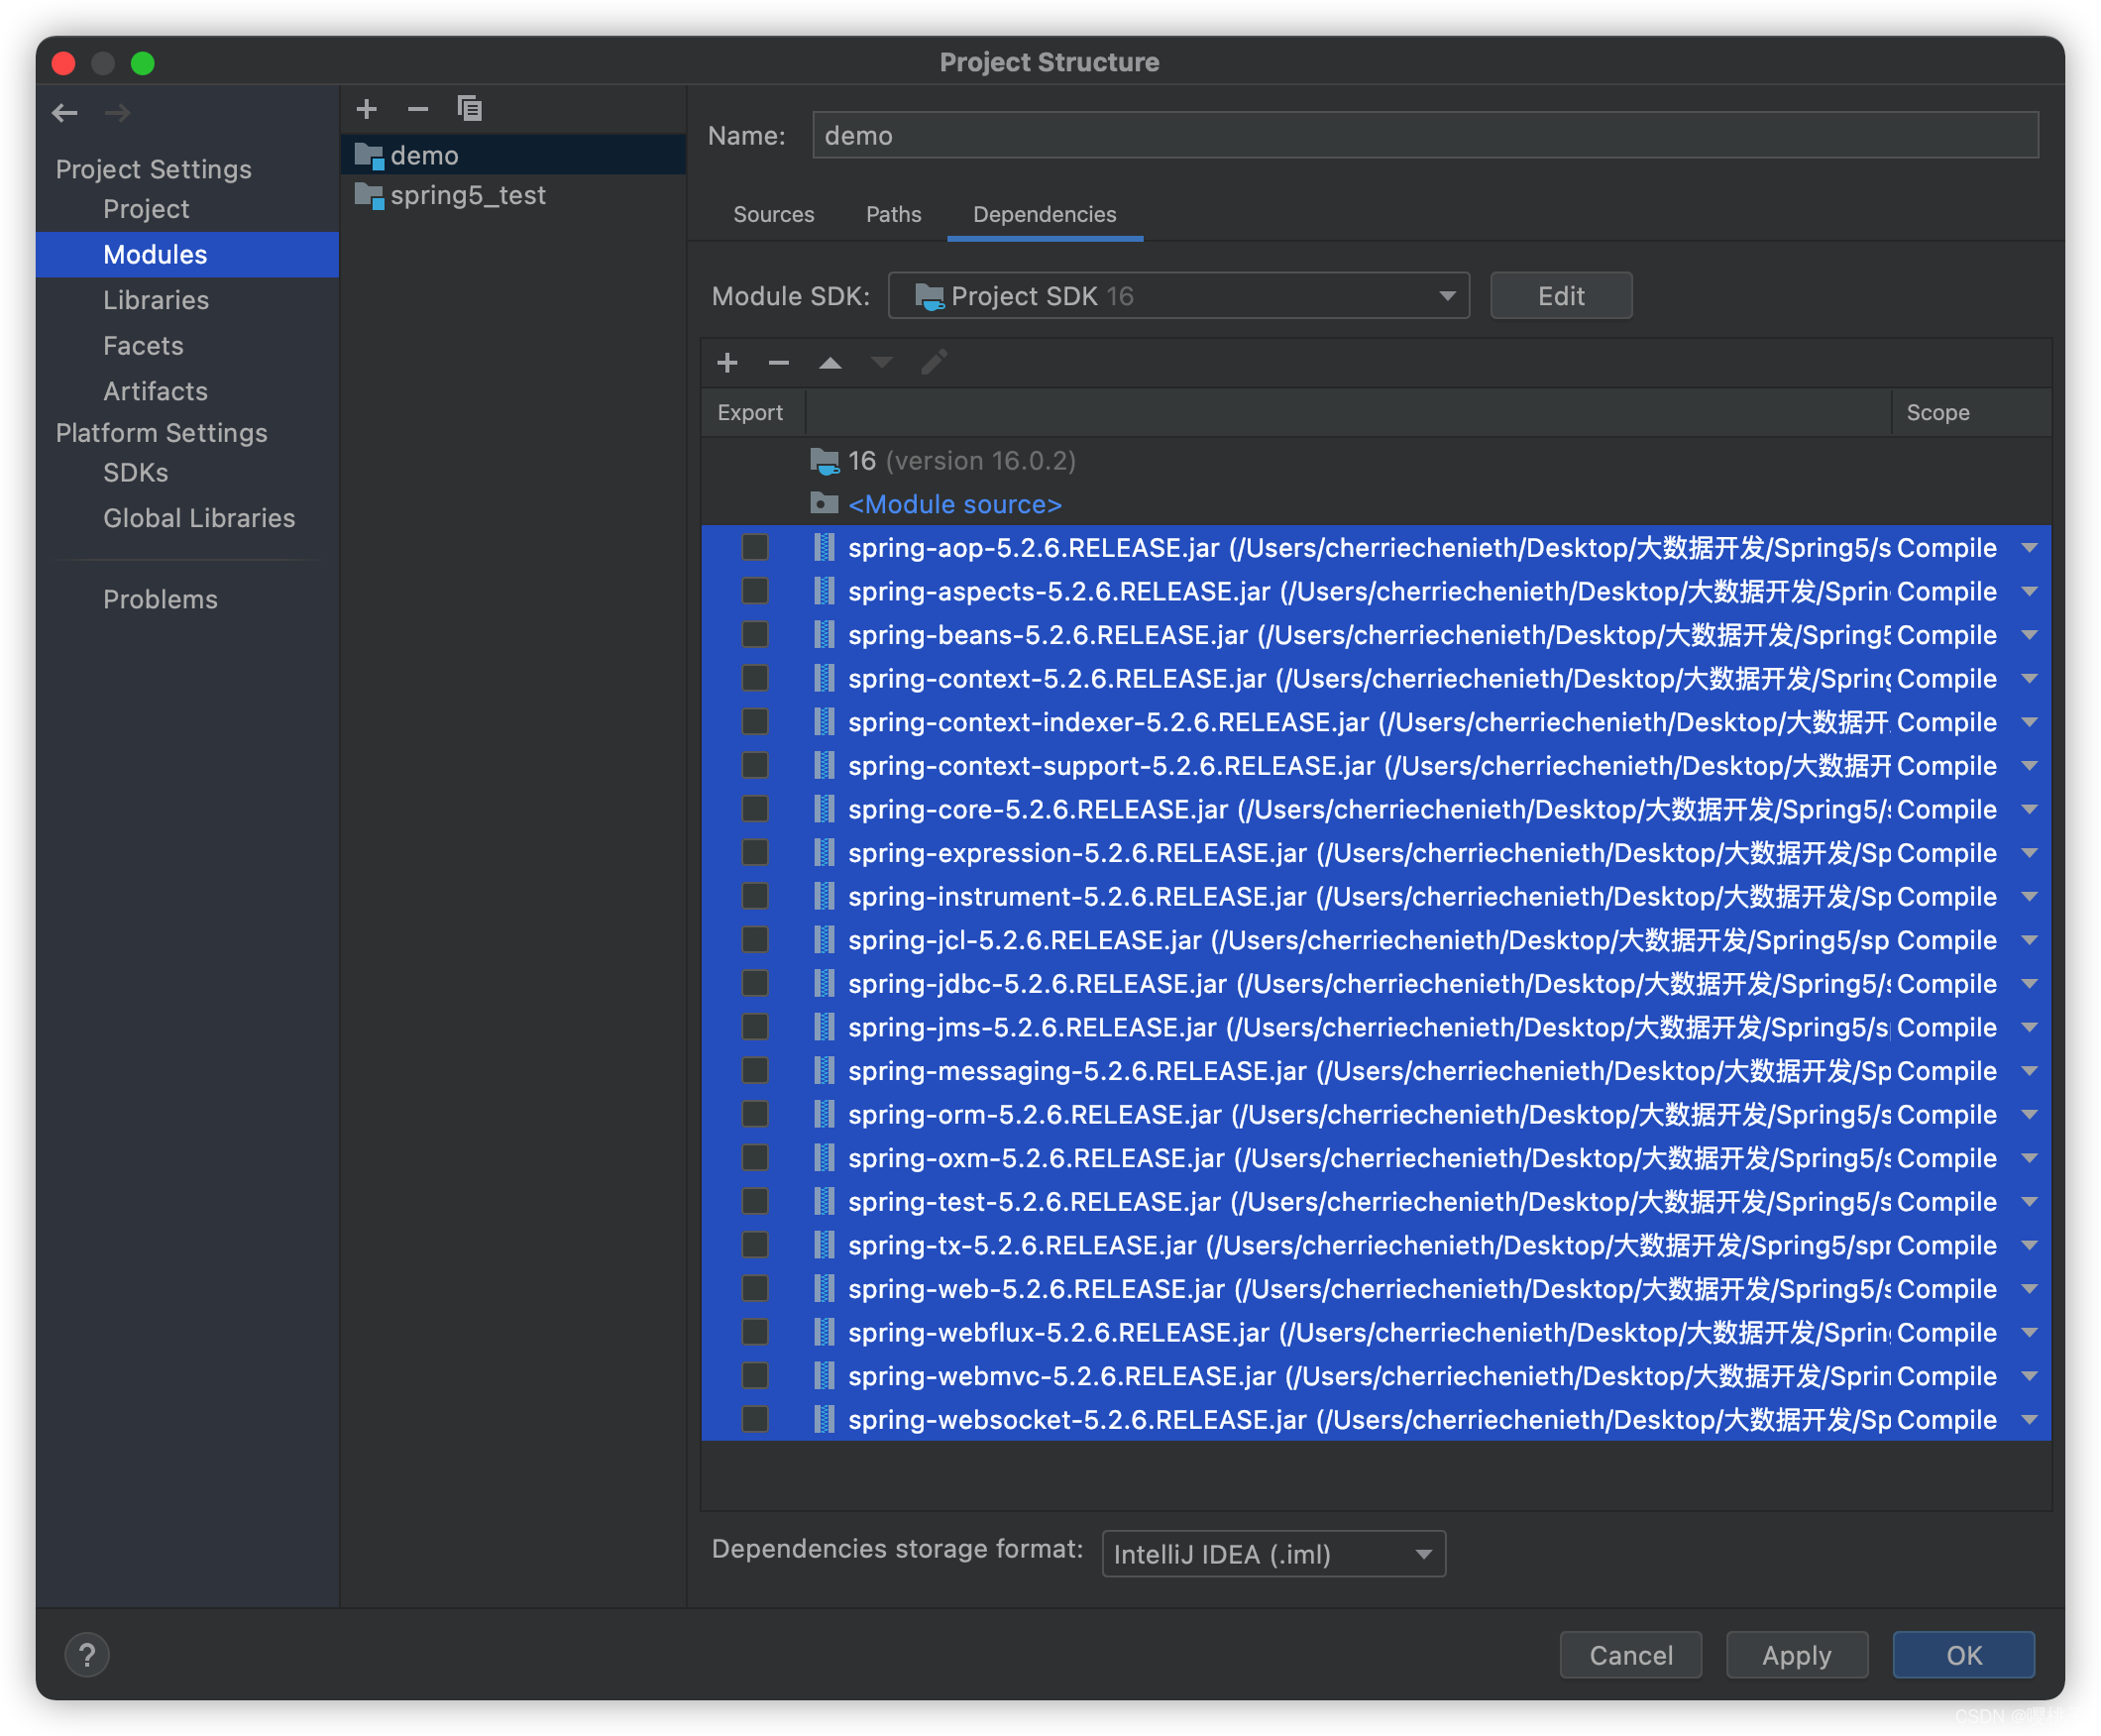This screenshot has height=1736, width=2101.
Task: Toggle export checkbox for spring-jcl jar
Action: pos(755,940)
